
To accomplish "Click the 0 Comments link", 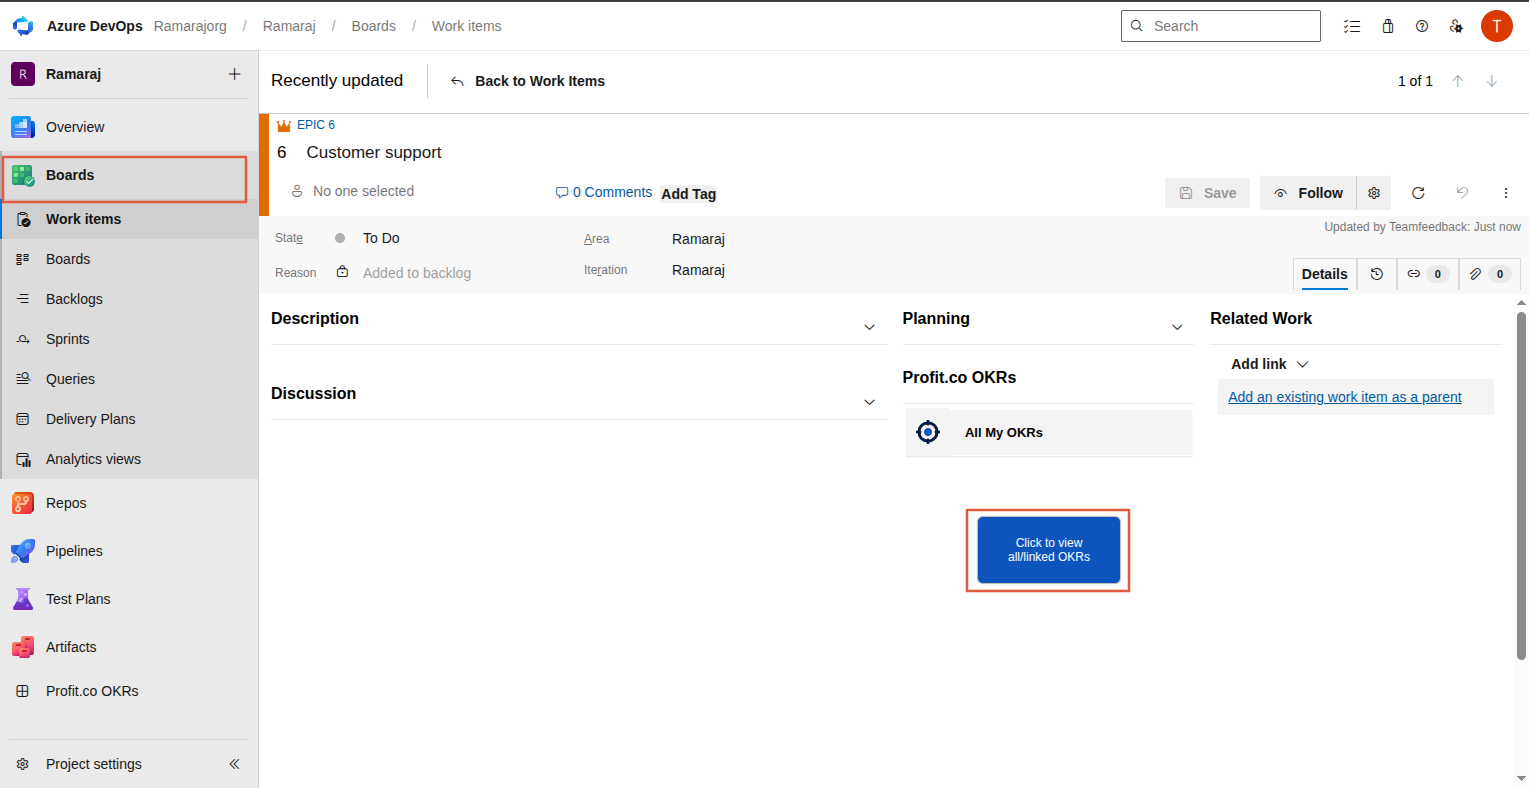I will tap(604, 192).
